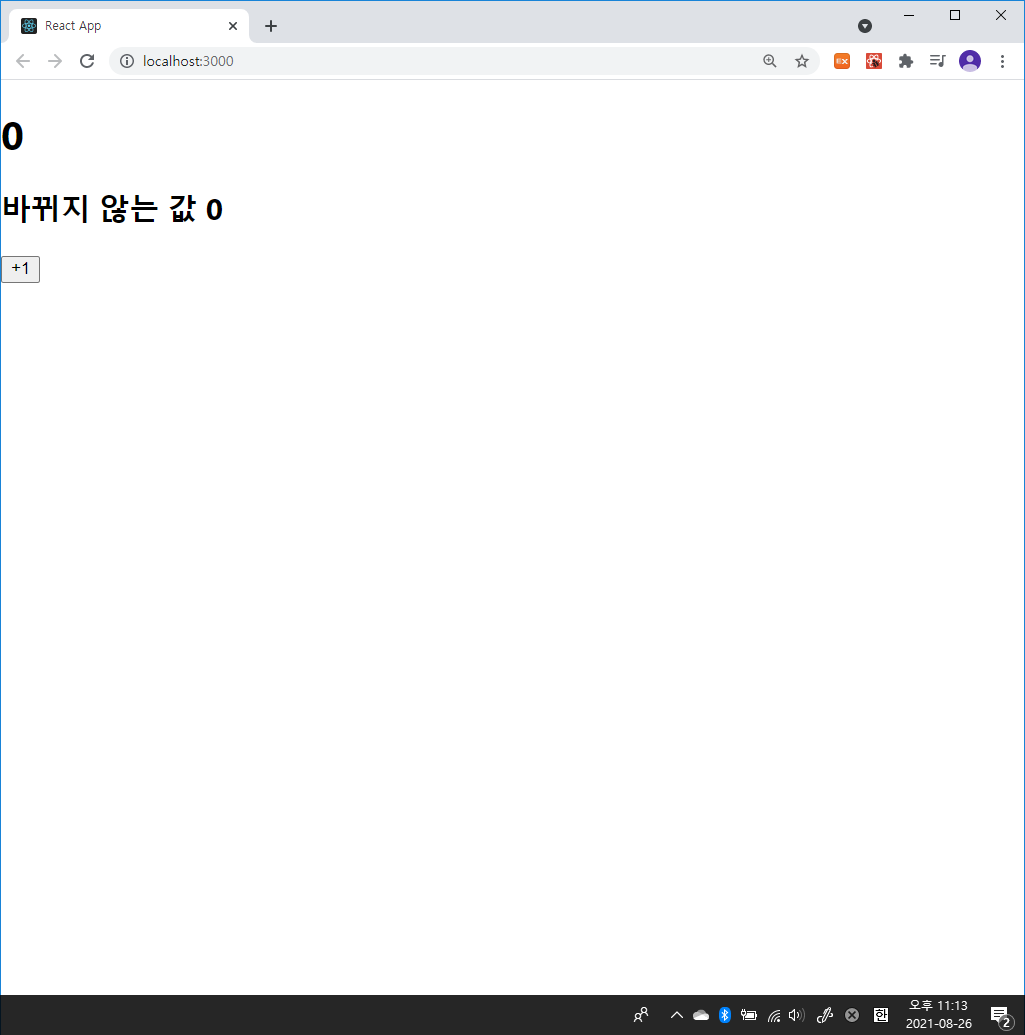Open the zoom magnifier in address bar

point(770,61)
